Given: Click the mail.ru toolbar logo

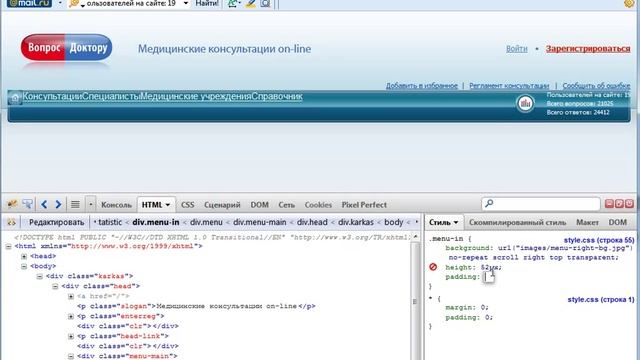Looking at the screenshot, I should (29, 3).
